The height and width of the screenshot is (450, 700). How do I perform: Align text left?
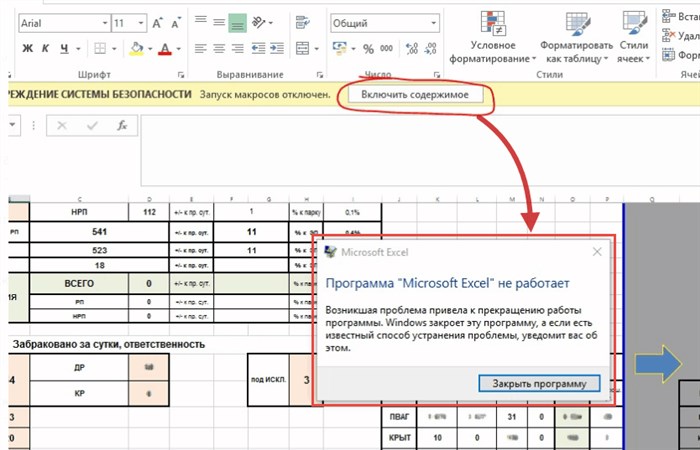click(201, 48)
